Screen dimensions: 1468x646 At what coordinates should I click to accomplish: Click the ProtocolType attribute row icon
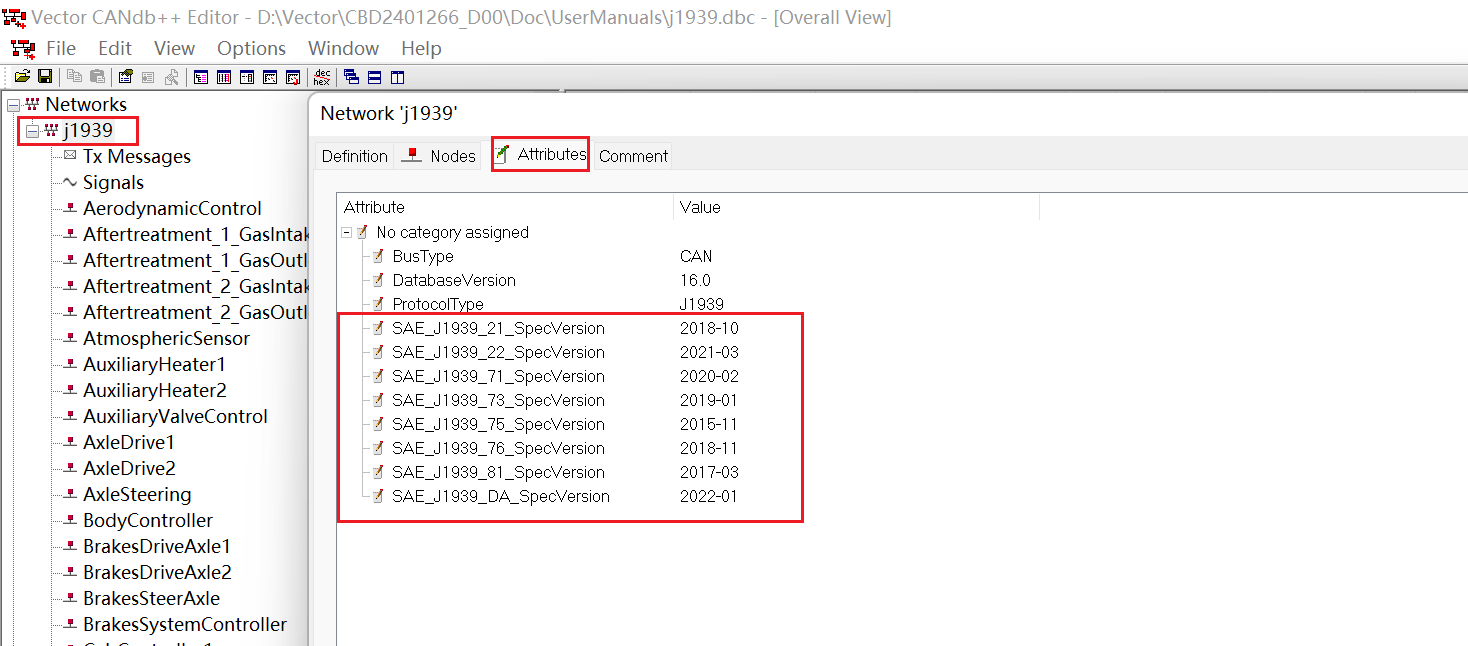point(379,304)
